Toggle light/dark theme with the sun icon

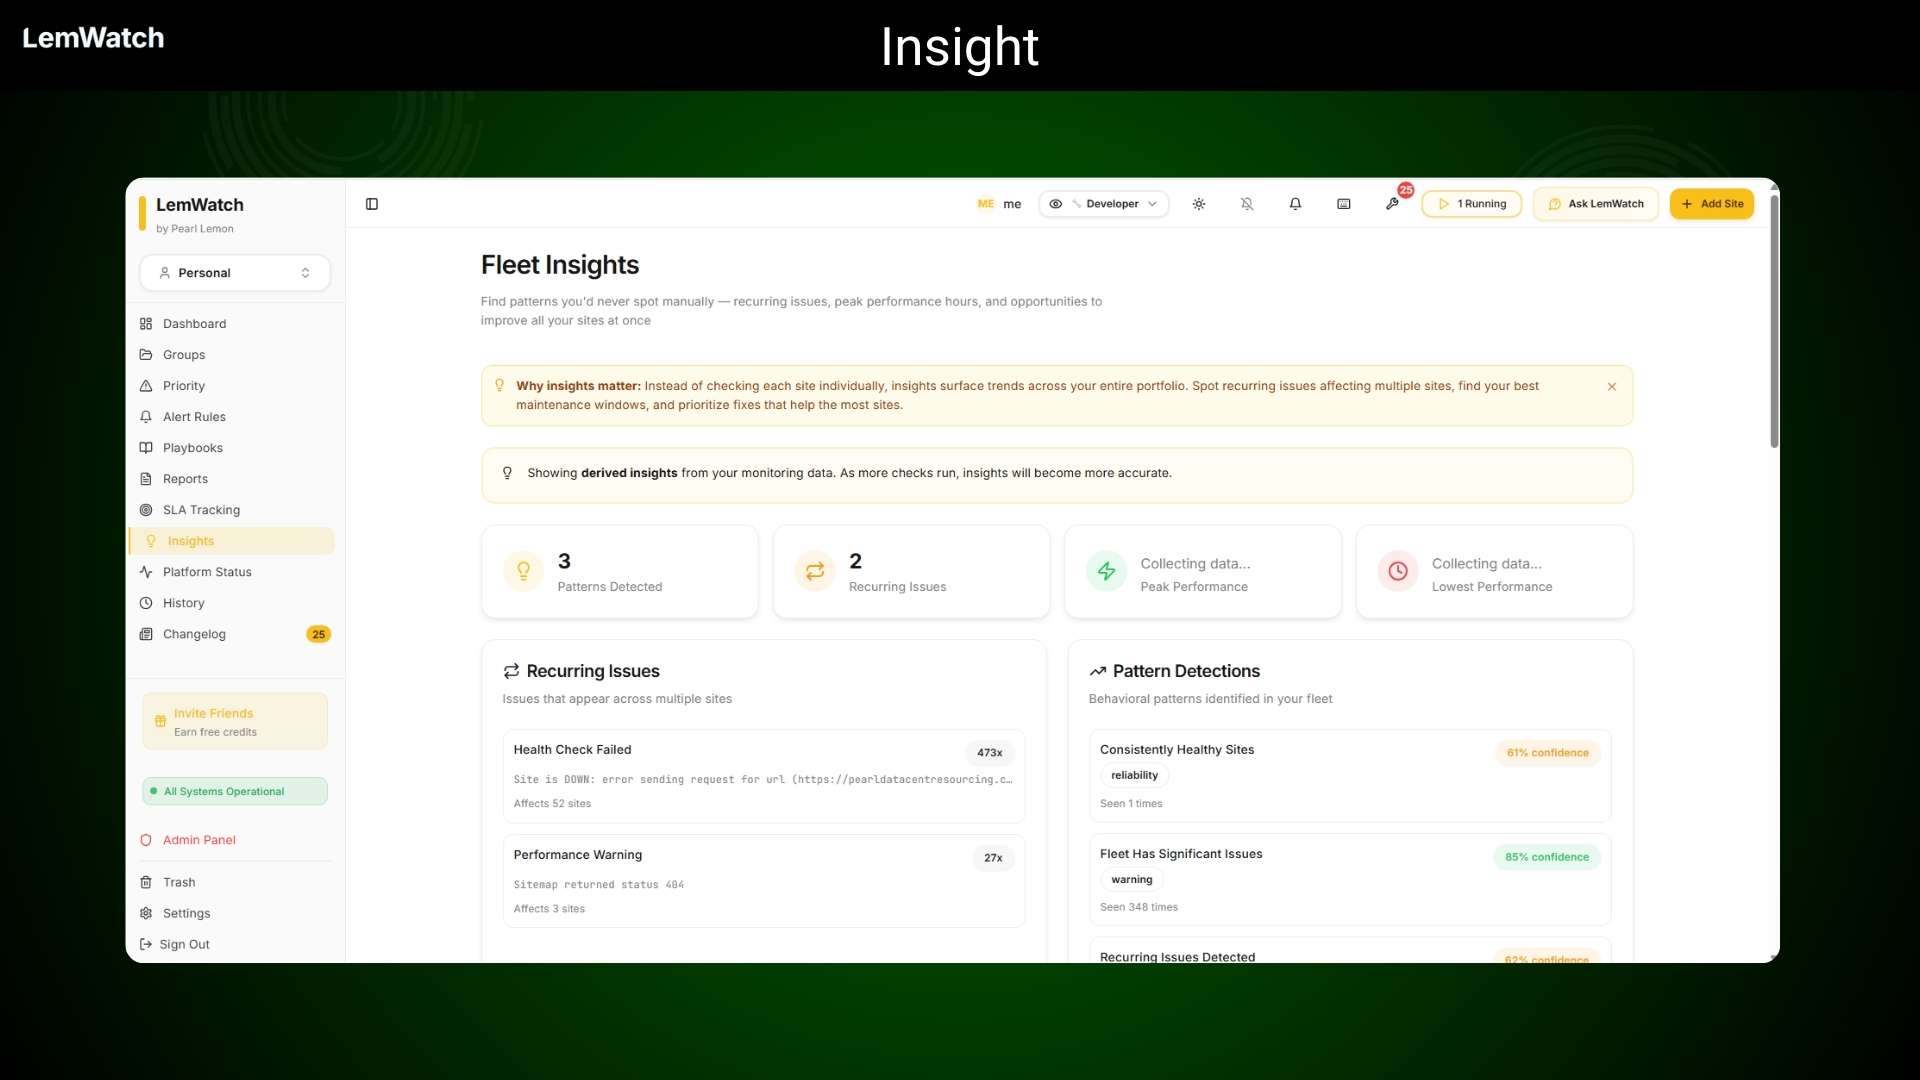1199,204
